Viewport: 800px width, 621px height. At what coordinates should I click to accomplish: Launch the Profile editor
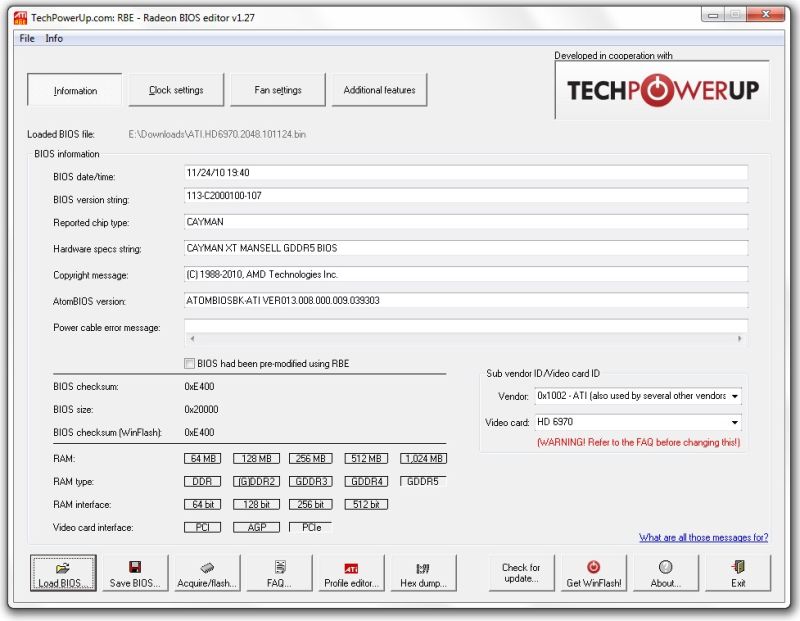tap(349, 572)
